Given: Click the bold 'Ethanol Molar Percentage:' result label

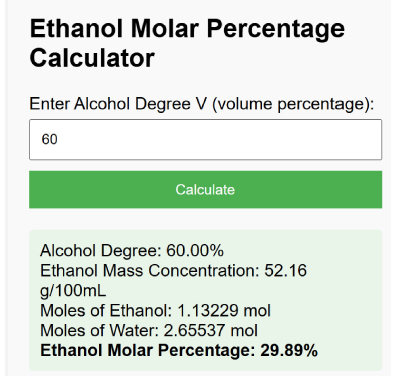Looking at the screenshot, I should (x=148, y=350).
